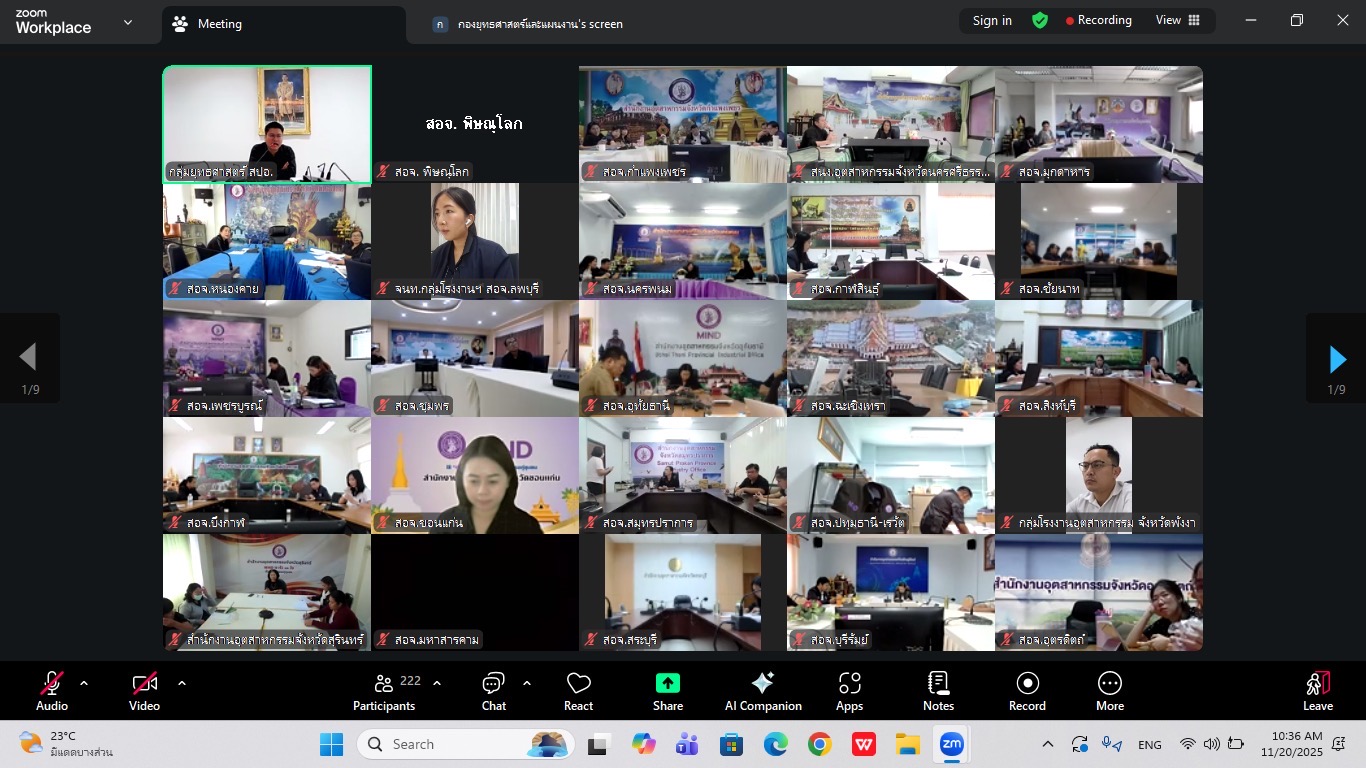Expand video options arrow beside Video
The height and width of the screenshot is (768, 1366).
point(182,683)
